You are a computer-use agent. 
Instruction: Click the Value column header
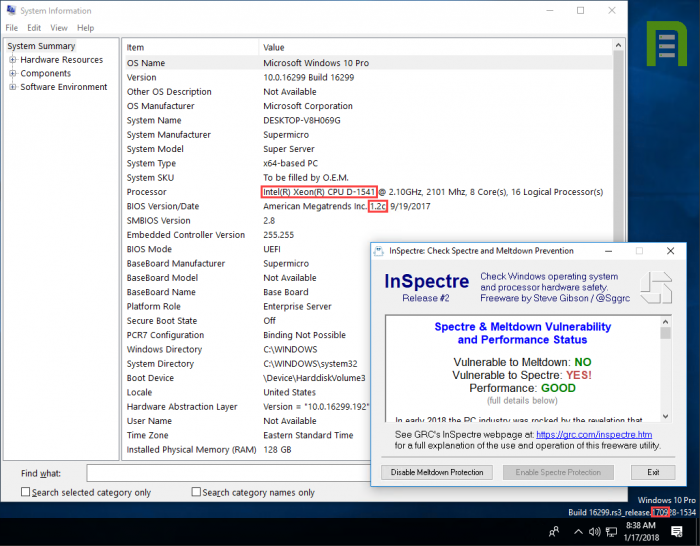click(x=435, y=47)
